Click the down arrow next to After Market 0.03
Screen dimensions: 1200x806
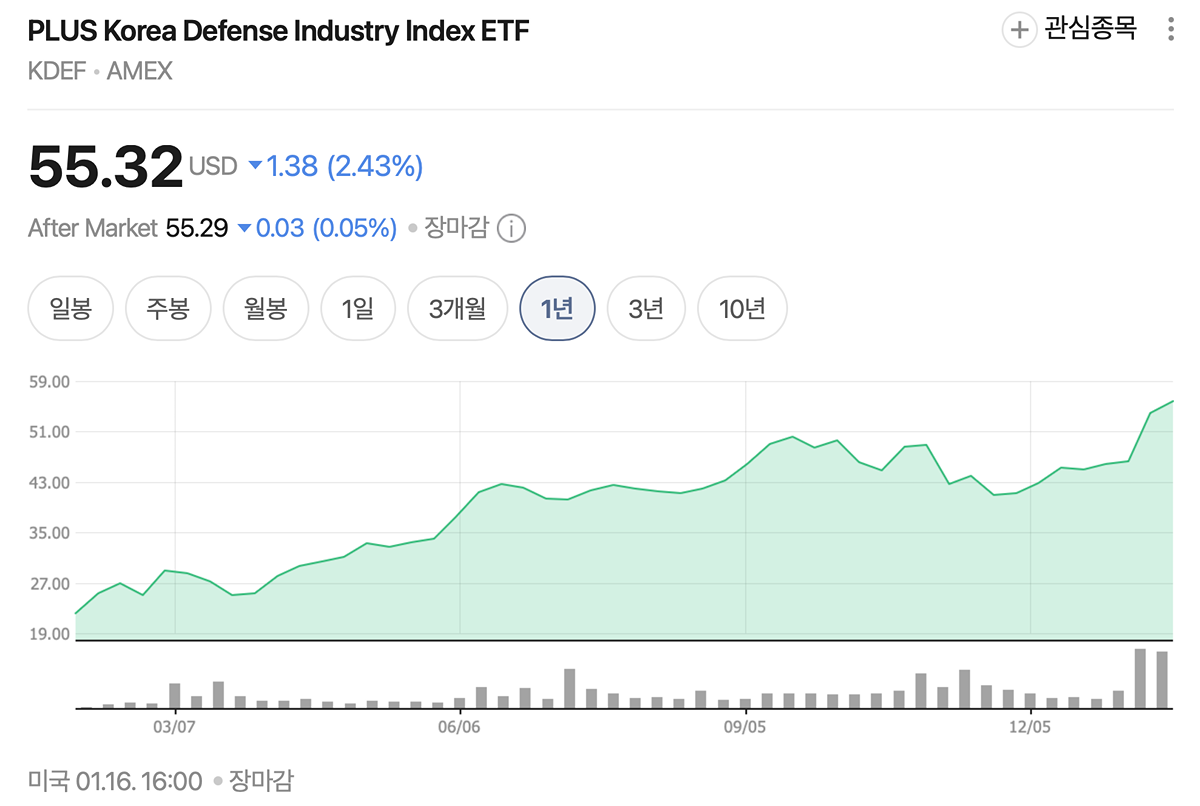pos(245,229)
